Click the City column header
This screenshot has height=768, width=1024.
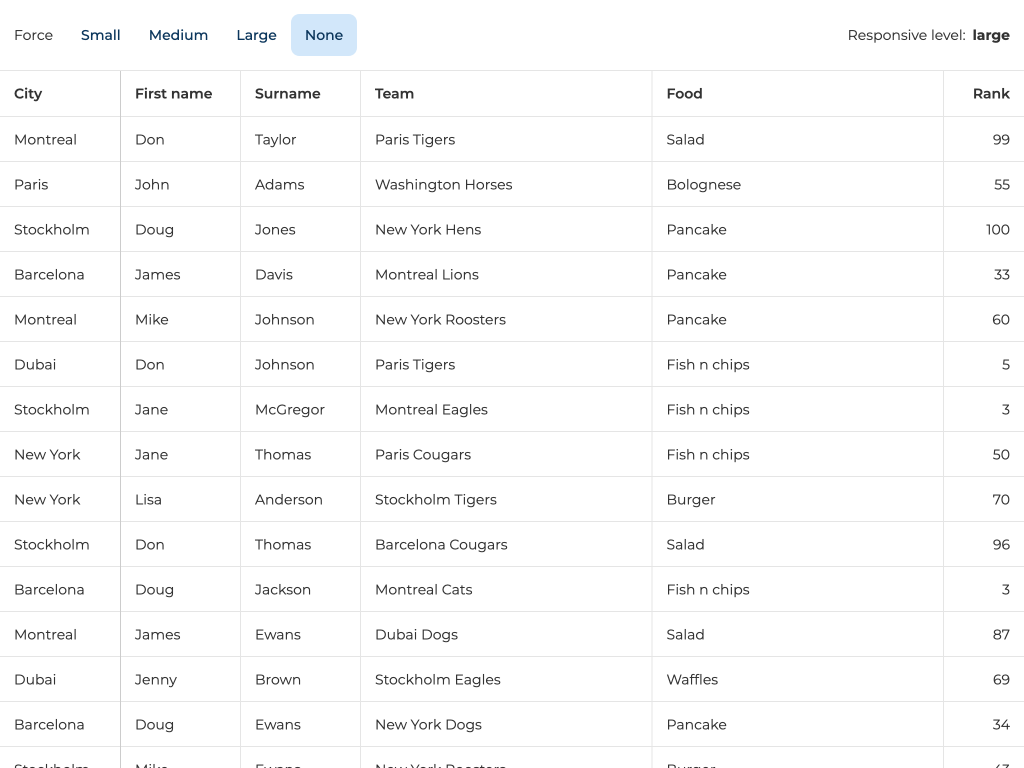(28, 94)
